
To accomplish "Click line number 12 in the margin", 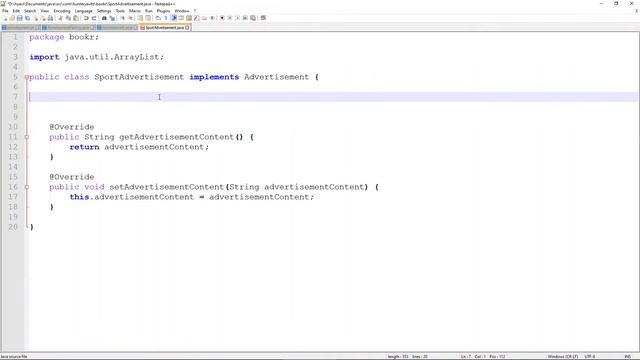I will tap(13, 147).
